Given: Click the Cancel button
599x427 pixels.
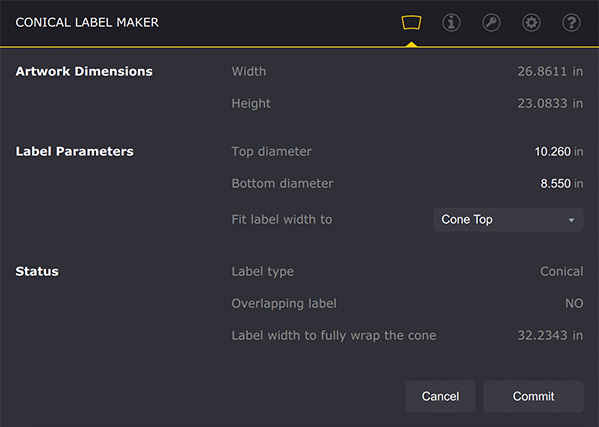Looking at the screenshot, I should (440, 396).
